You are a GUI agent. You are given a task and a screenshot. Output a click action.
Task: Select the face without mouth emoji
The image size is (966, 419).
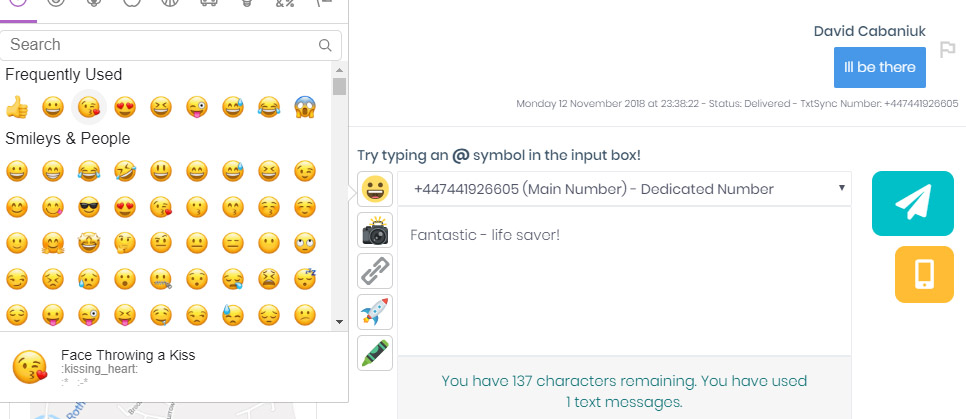[x=269, y=243]
